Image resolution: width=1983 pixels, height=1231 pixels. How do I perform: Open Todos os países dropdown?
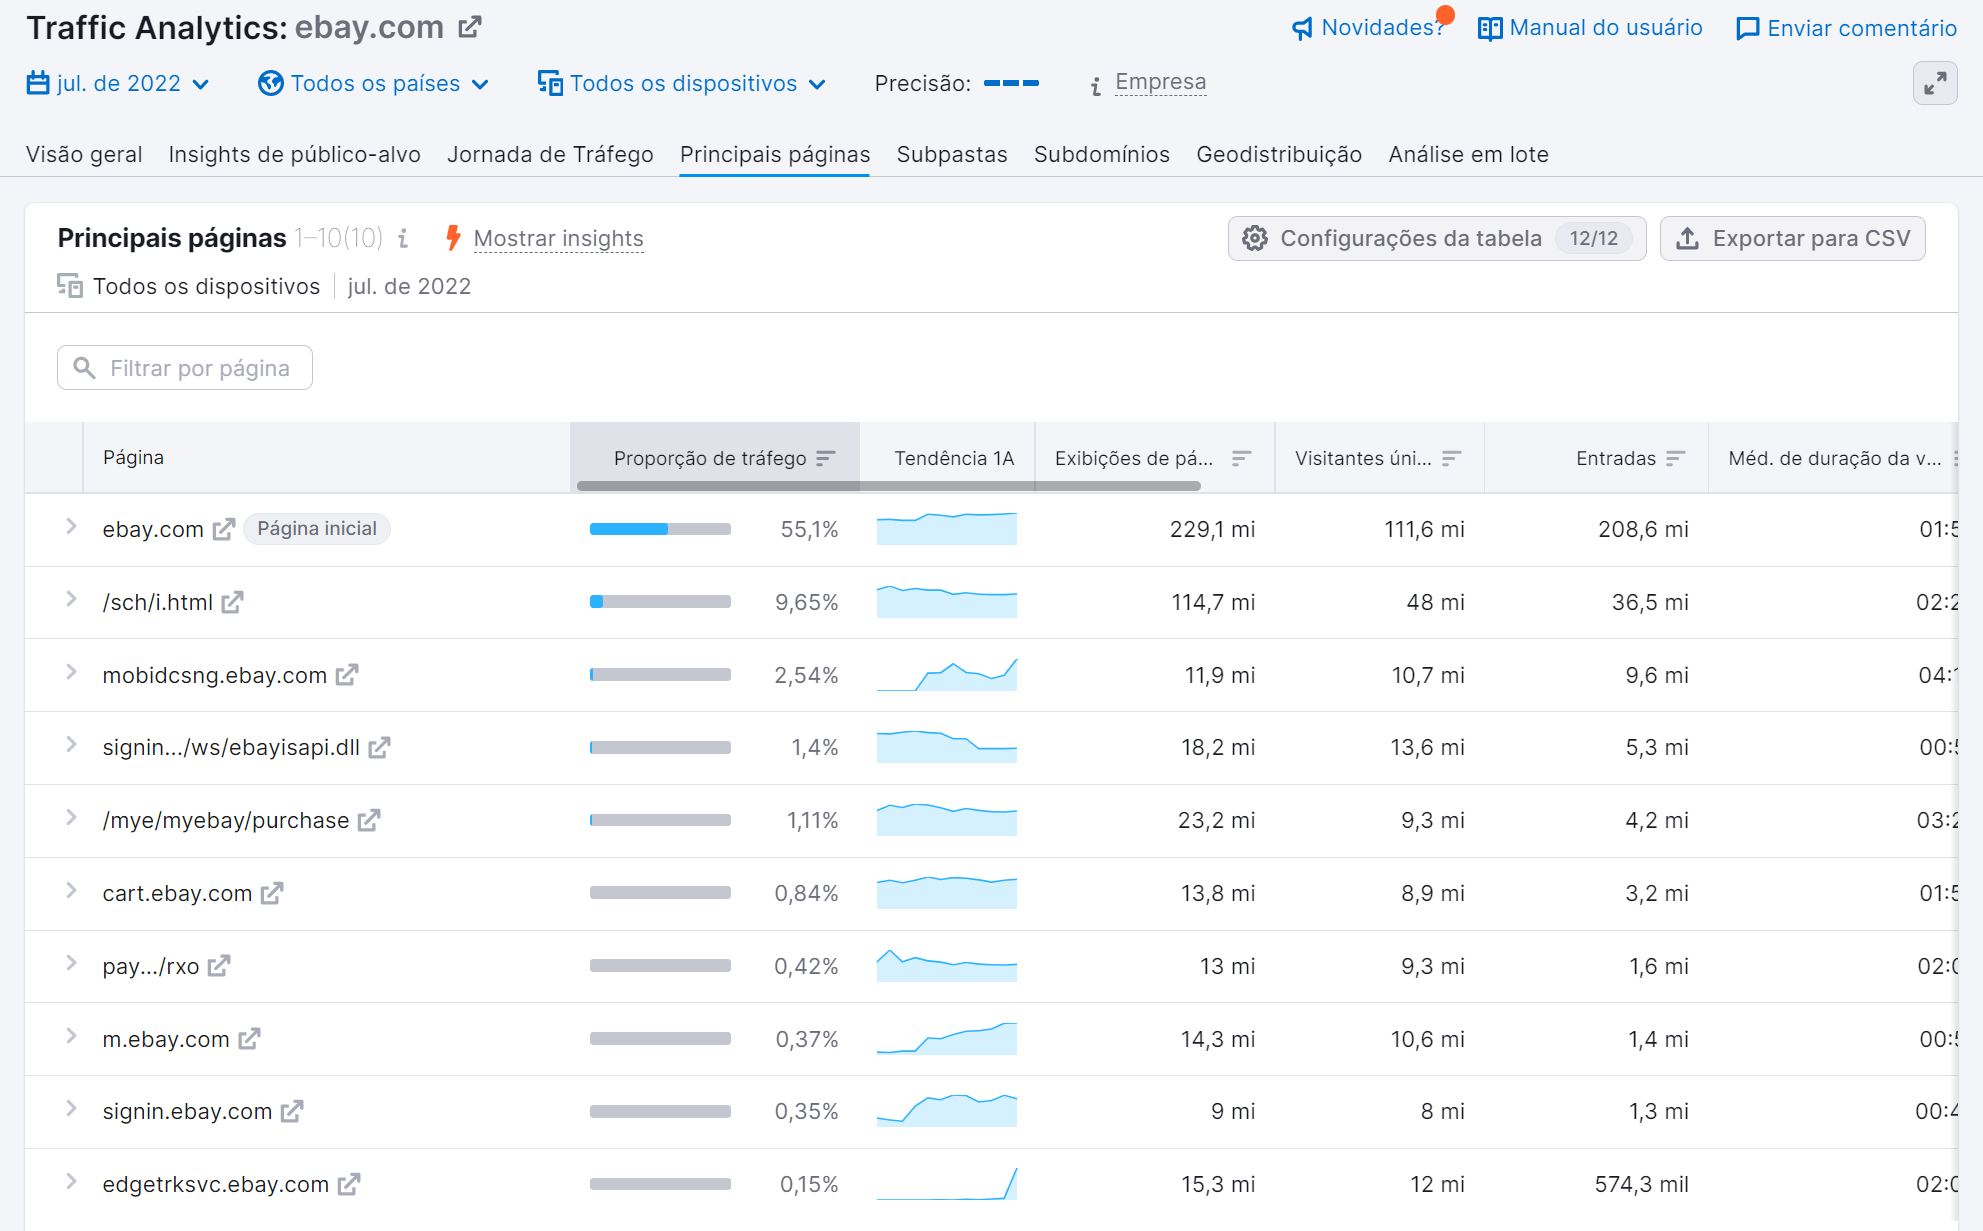coord(373,83)
